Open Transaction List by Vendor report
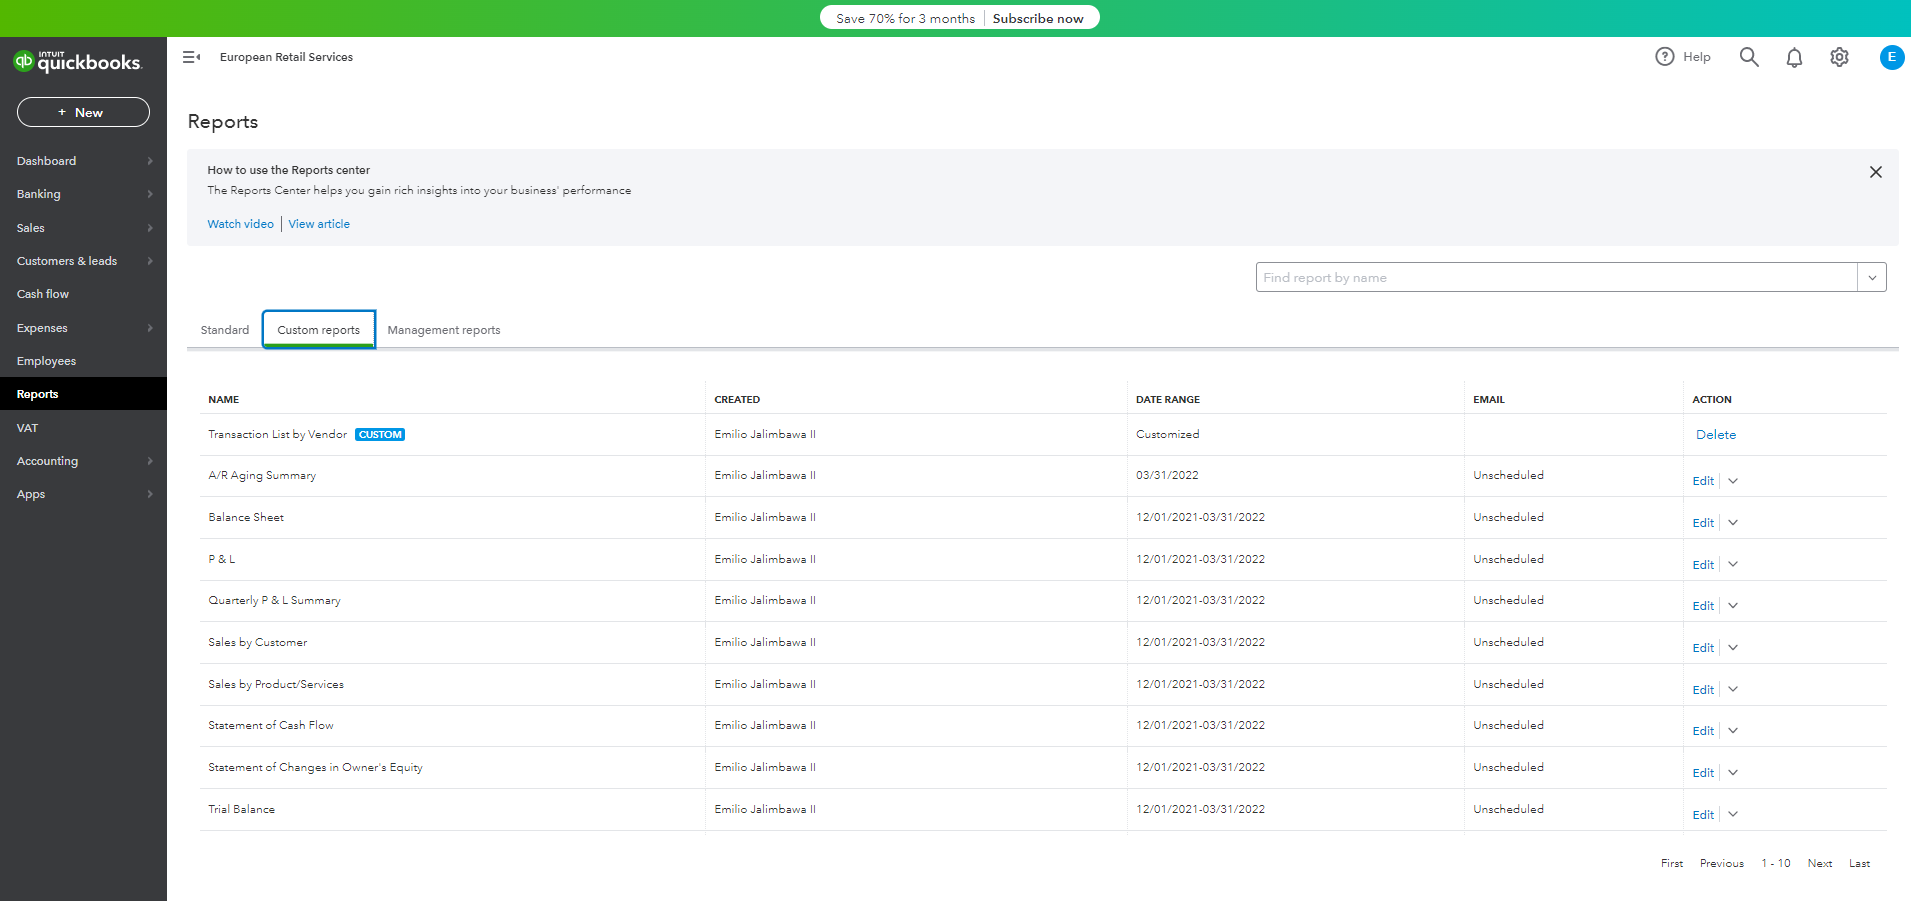 277,434
